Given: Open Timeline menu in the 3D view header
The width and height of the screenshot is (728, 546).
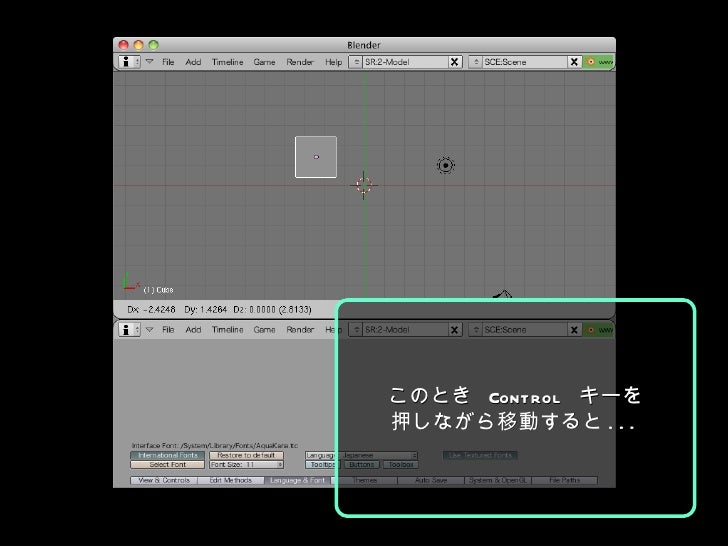Looking at the screenshot, I should pos(228,62).
